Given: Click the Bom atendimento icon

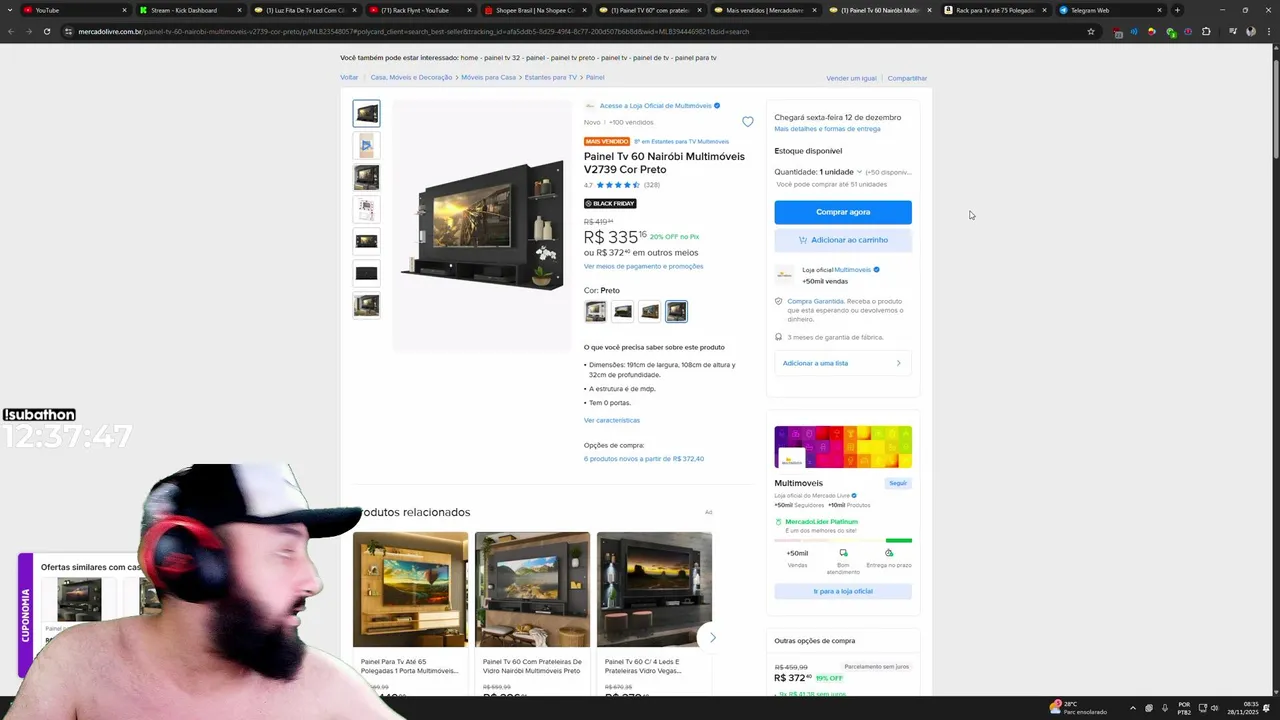Looking at the screenshot, I should point(843,553).
